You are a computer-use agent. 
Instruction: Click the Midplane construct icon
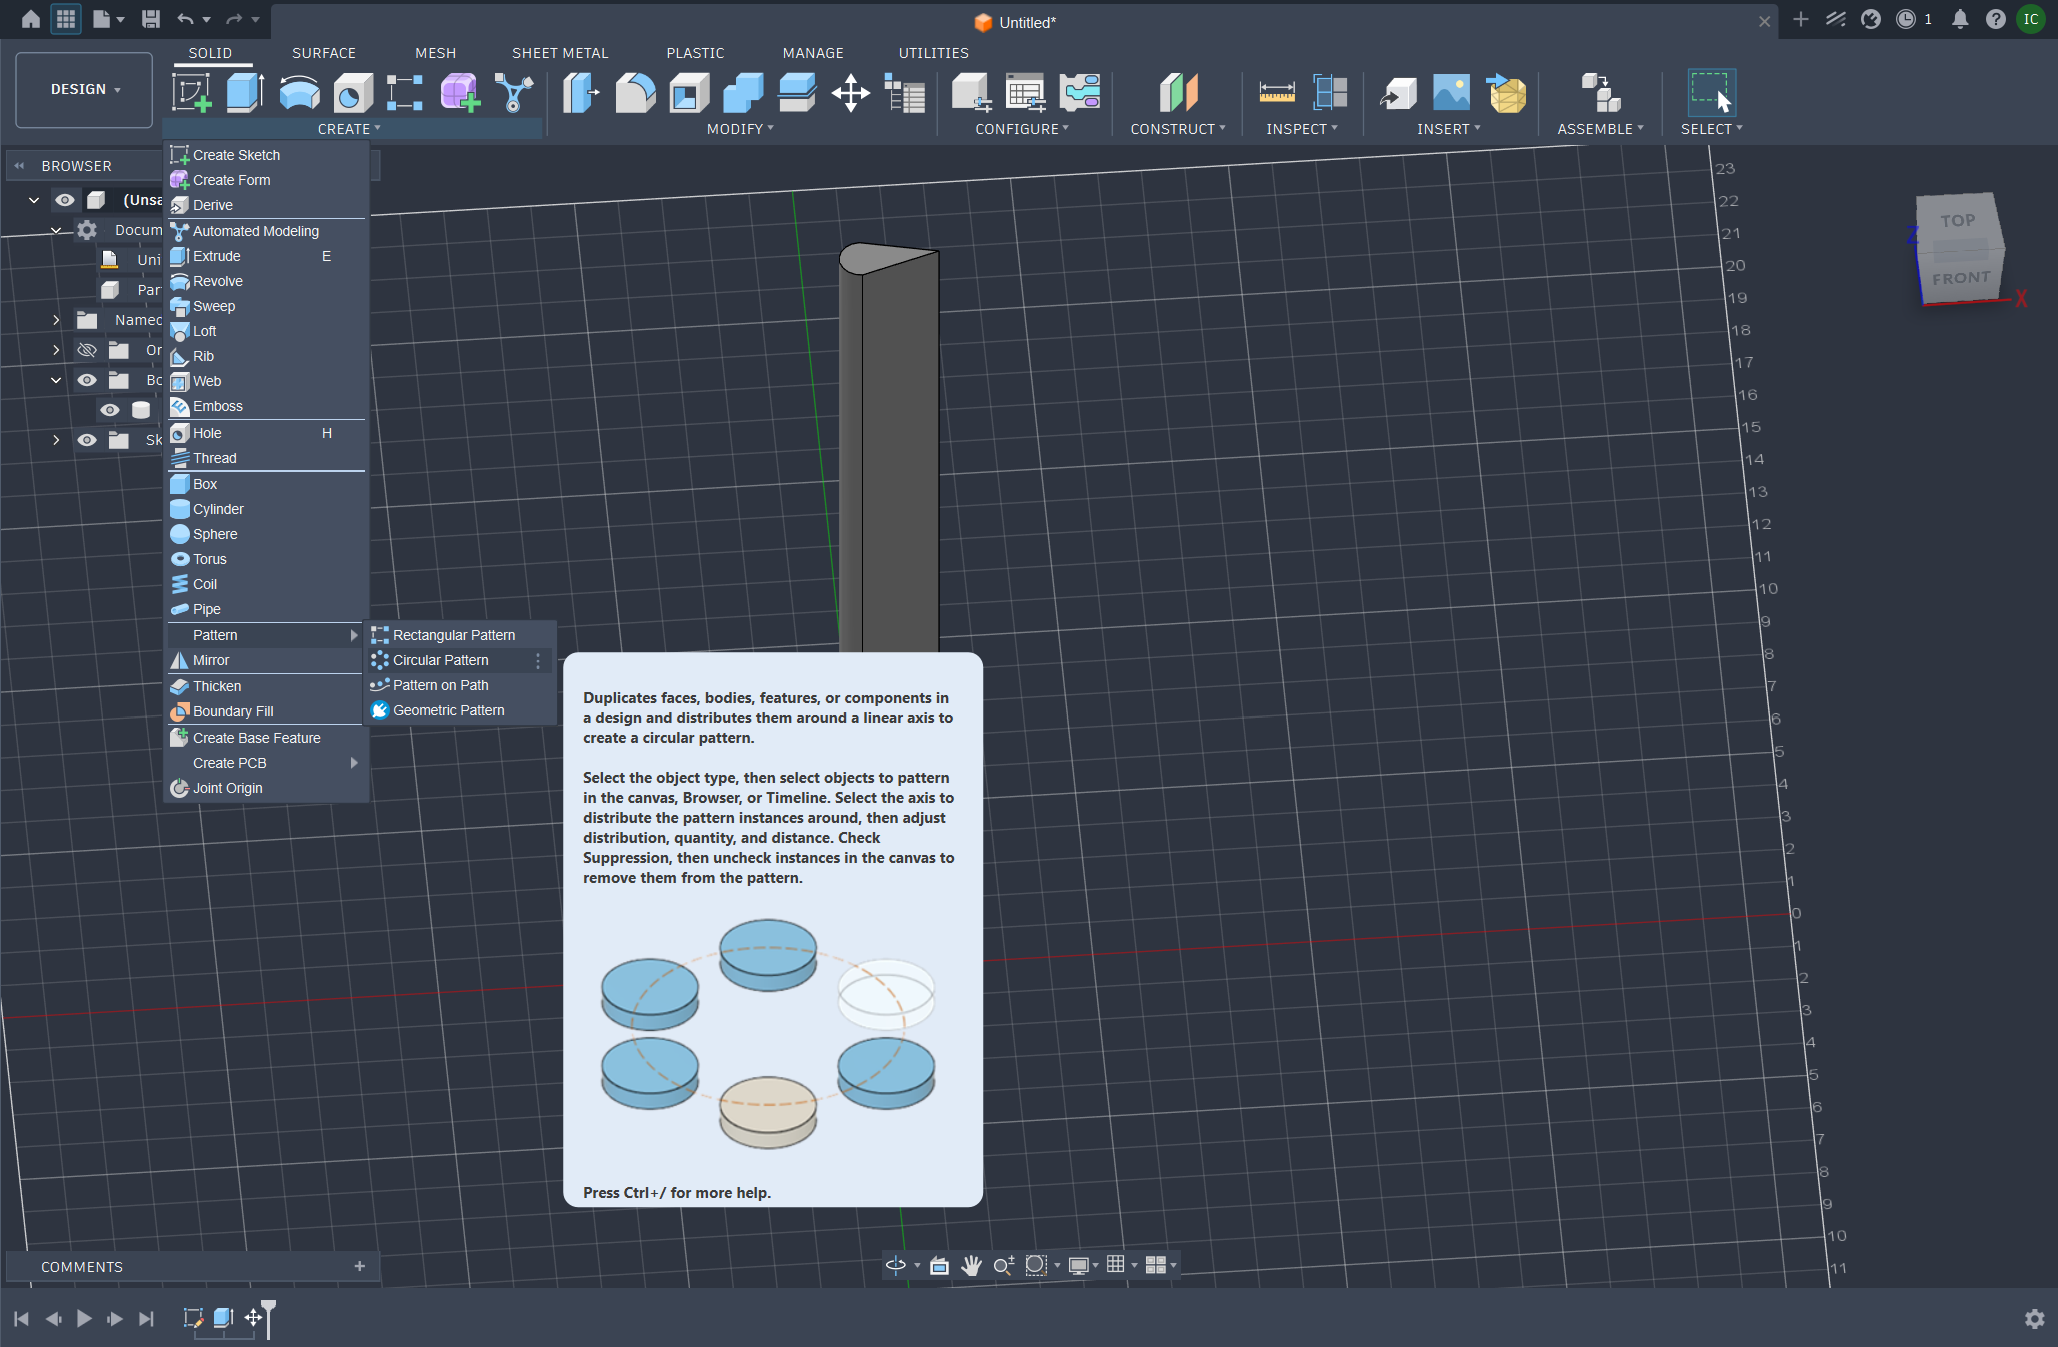pos(1178,92)
